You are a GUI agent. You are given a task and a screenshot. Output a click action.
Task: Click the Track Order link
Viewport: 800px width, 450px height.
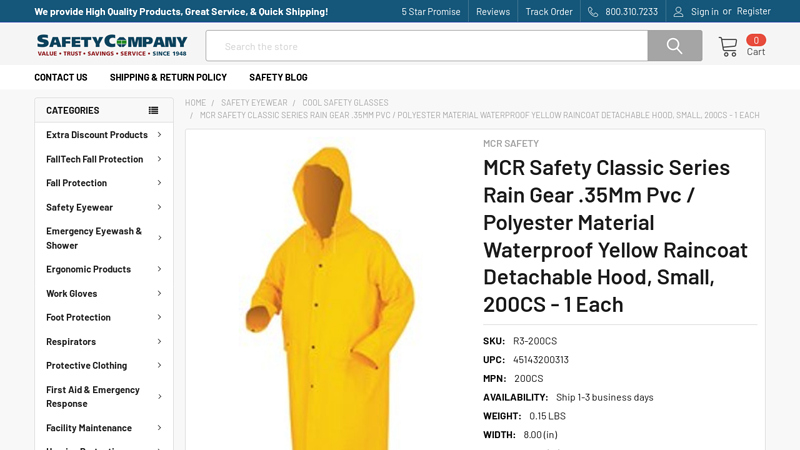click(548, 11)
